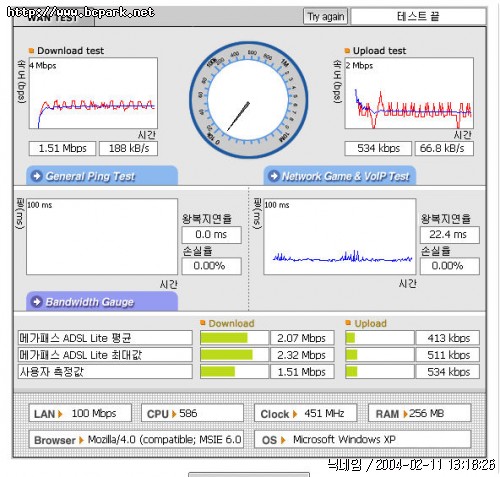Click the 66.8 kB/s upload rate box
This screenshot has width=500, height=477.
pos(444,148)
